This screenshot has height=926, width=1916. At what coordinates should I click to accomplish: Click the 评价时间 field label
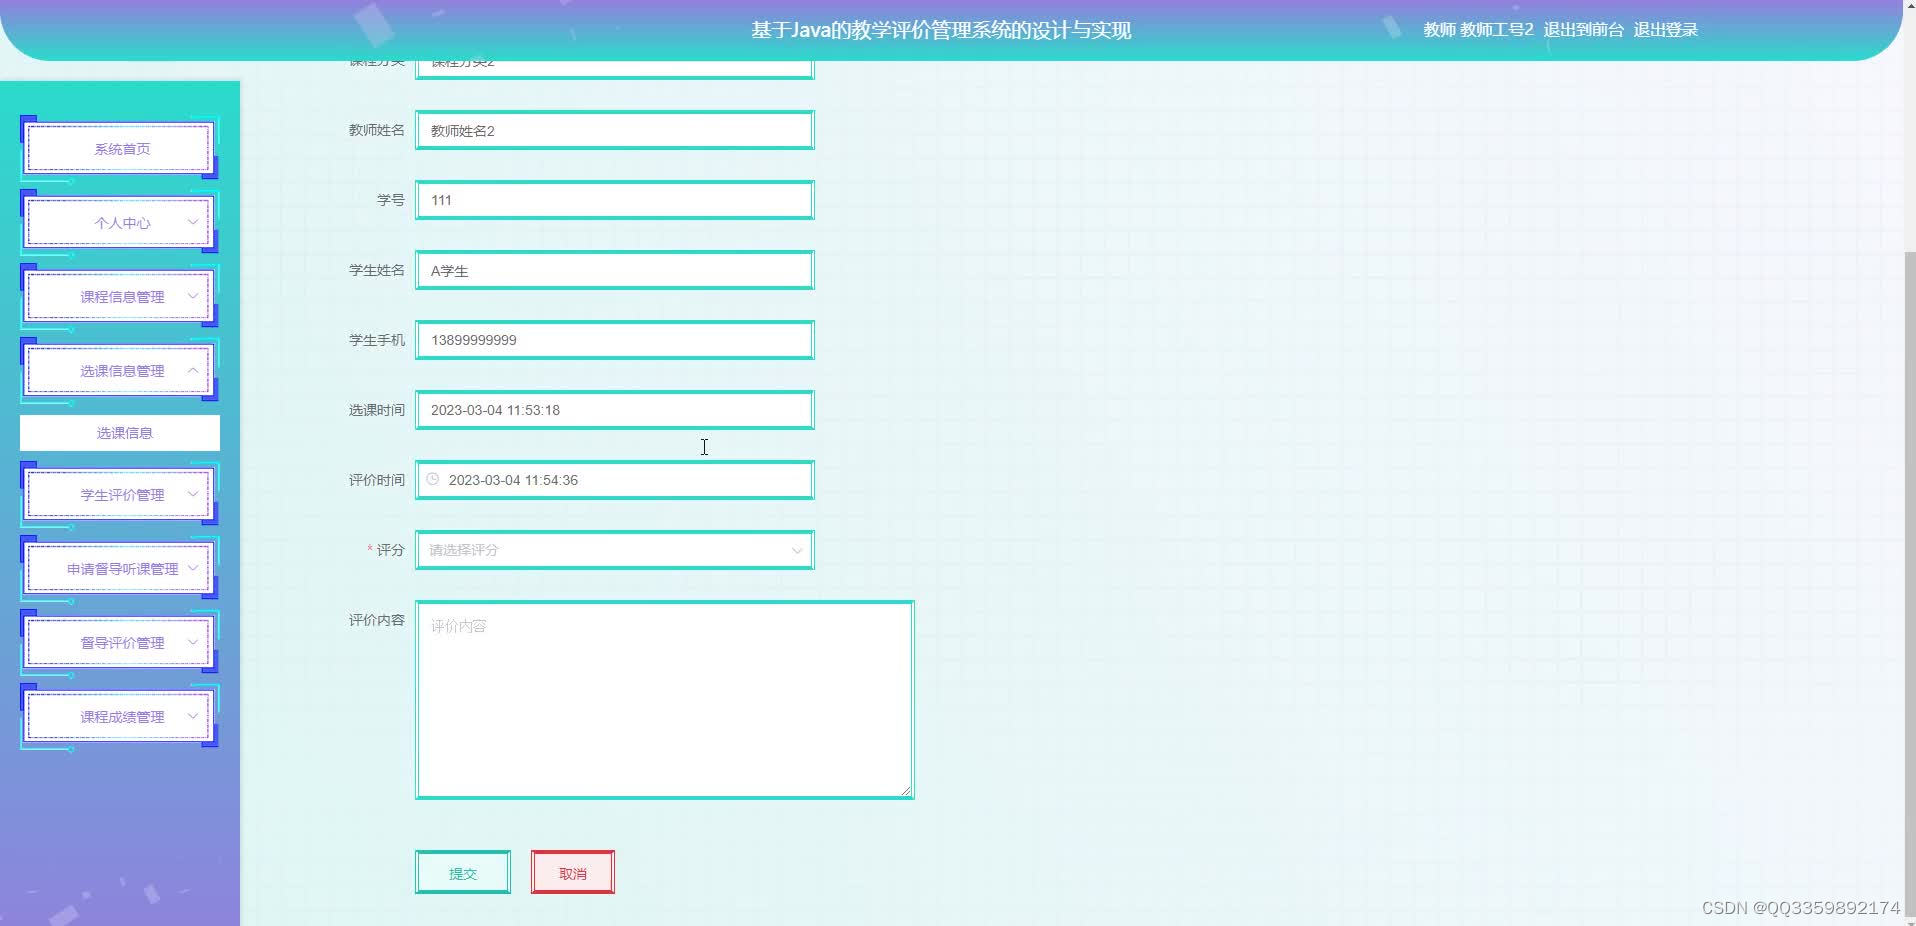click(x=376, y=480)
